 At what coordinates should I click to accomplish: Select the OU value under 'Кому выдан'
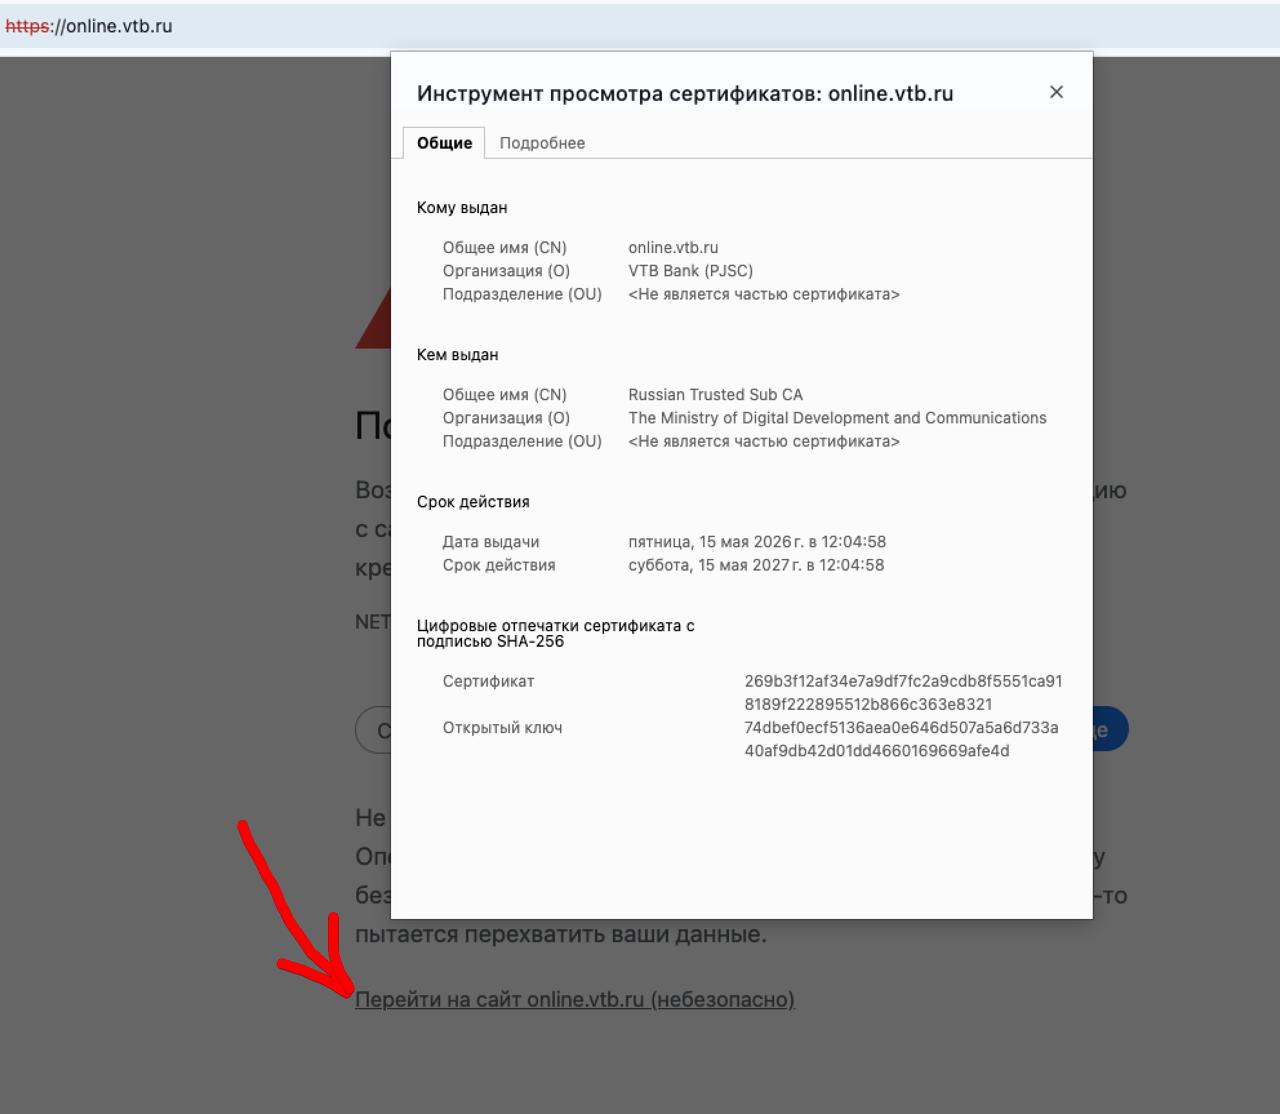(764, 294)
